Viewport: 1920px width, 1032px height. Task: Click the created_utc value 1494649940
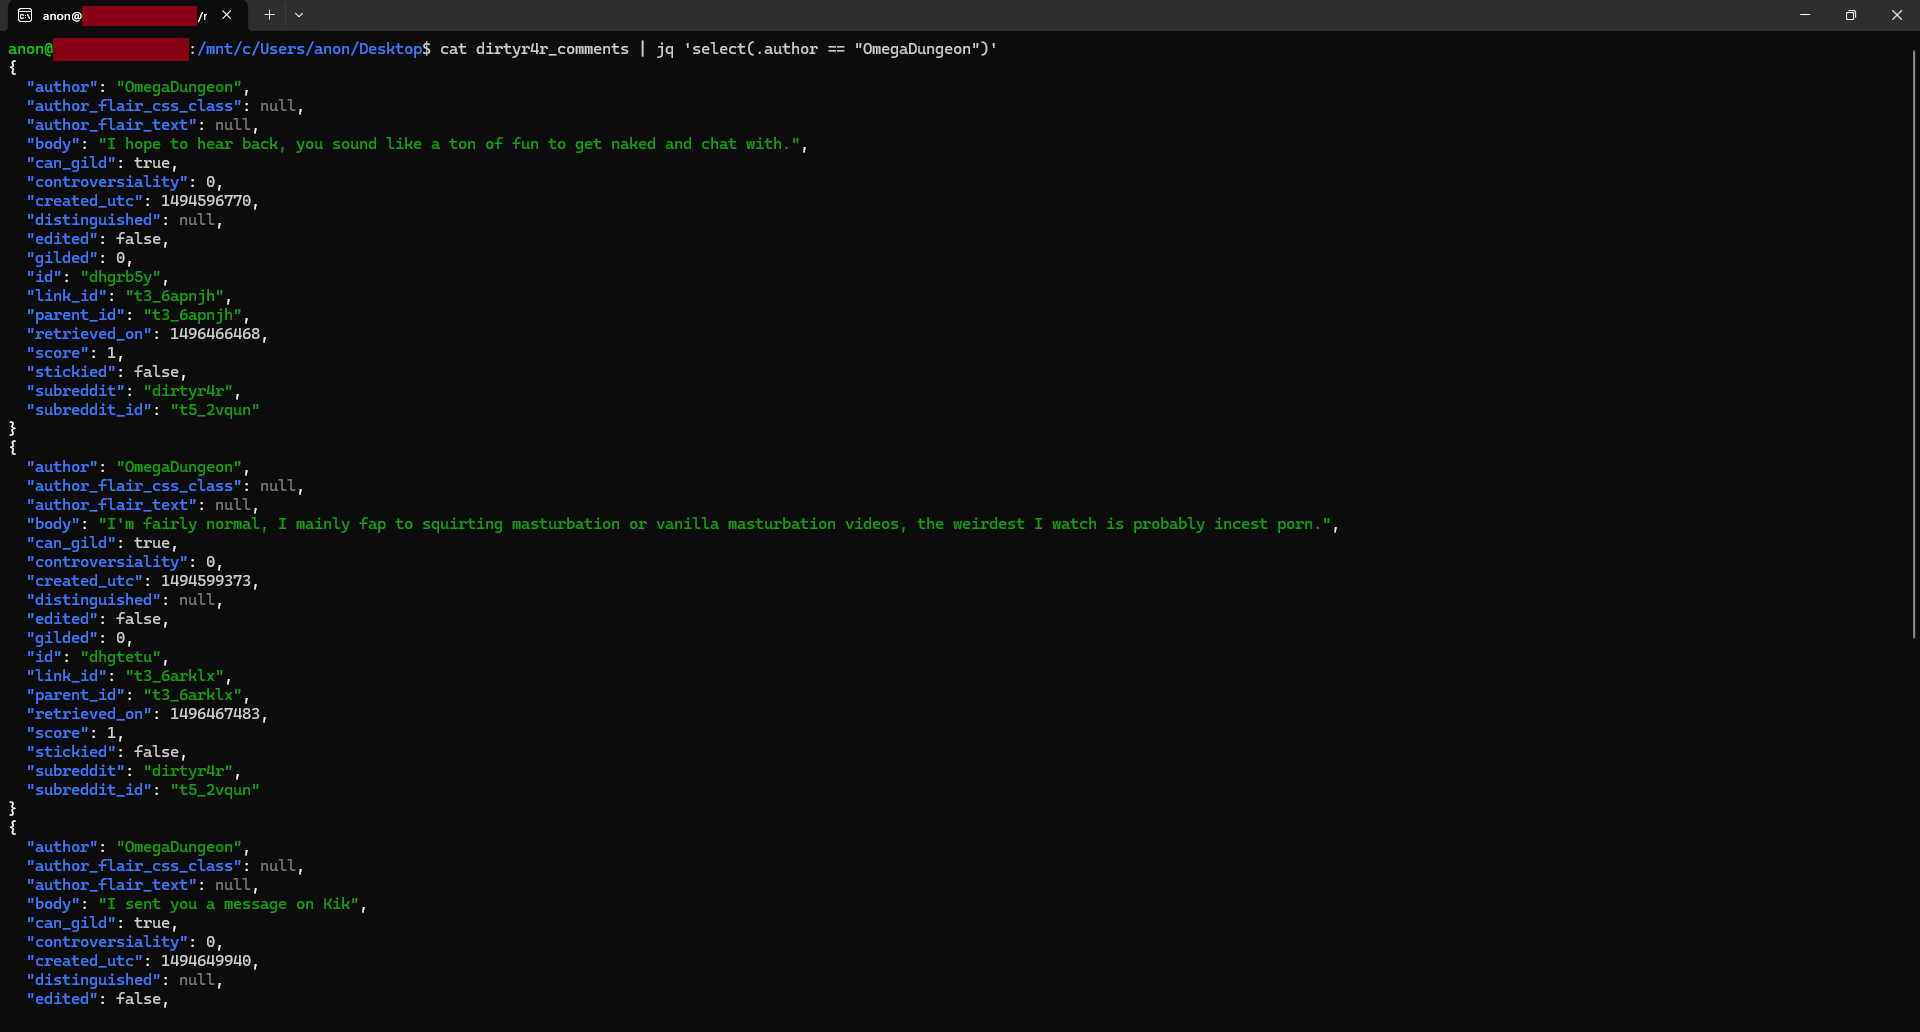click(x=206, y=961)
